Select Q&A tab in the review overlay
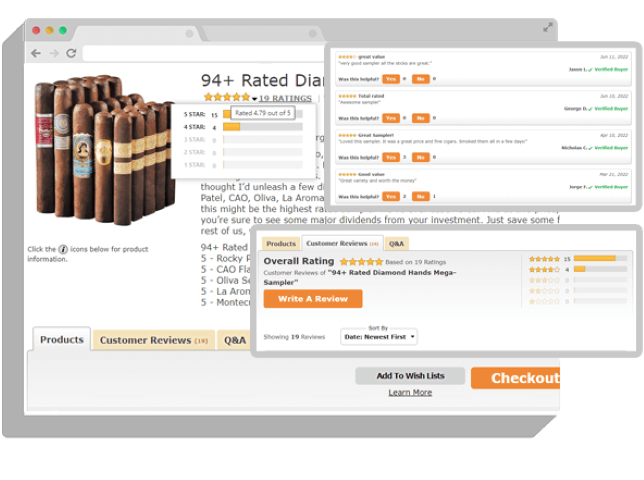The height and width of the screenshot is (480, 644). pyautogui.click(x=396, y=243)
